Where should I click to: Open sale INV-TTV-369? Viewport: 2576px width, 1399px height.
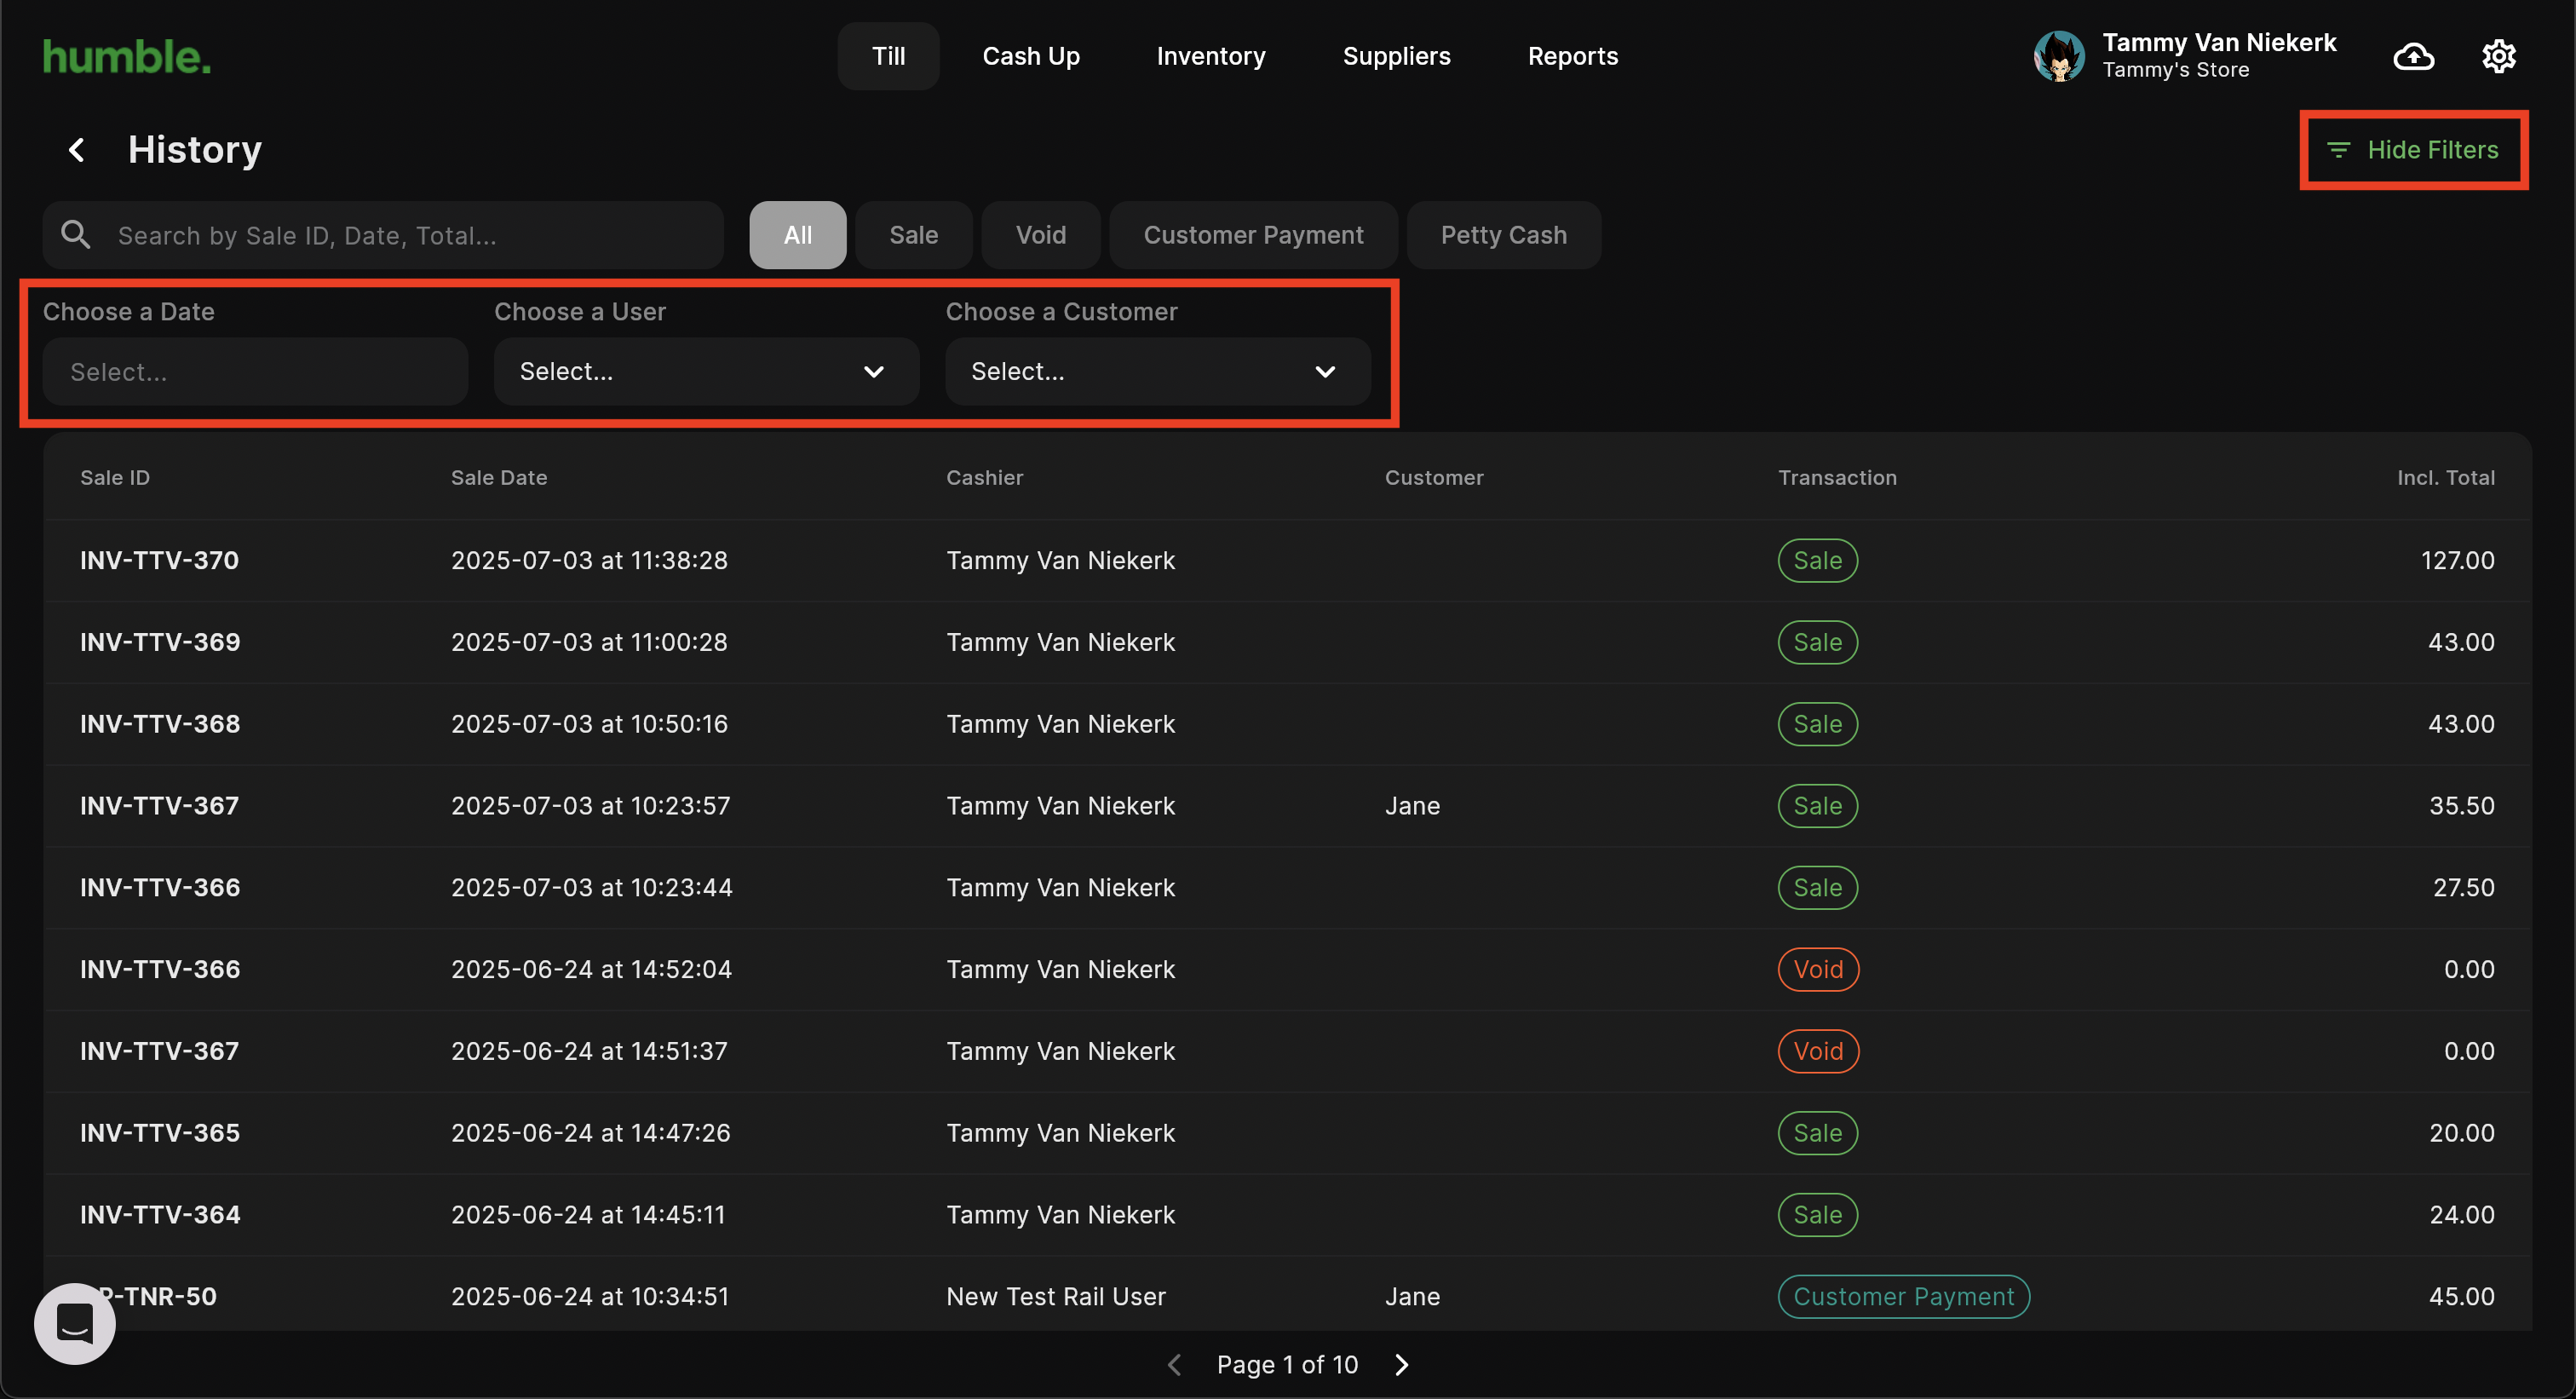1287,642
